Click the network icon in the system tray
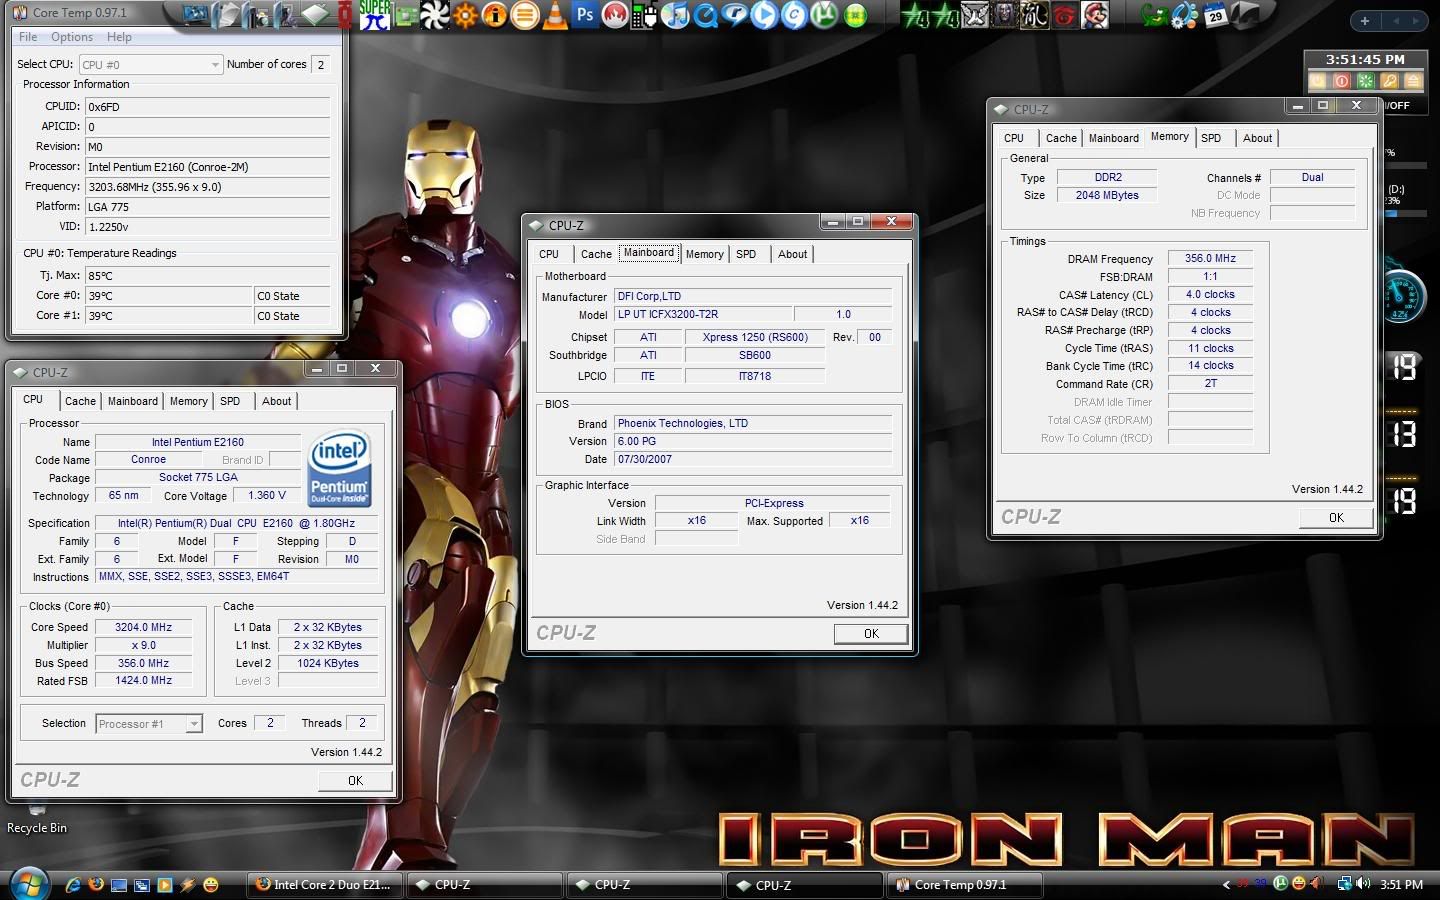1440x900 pixels. [1345, 884]
